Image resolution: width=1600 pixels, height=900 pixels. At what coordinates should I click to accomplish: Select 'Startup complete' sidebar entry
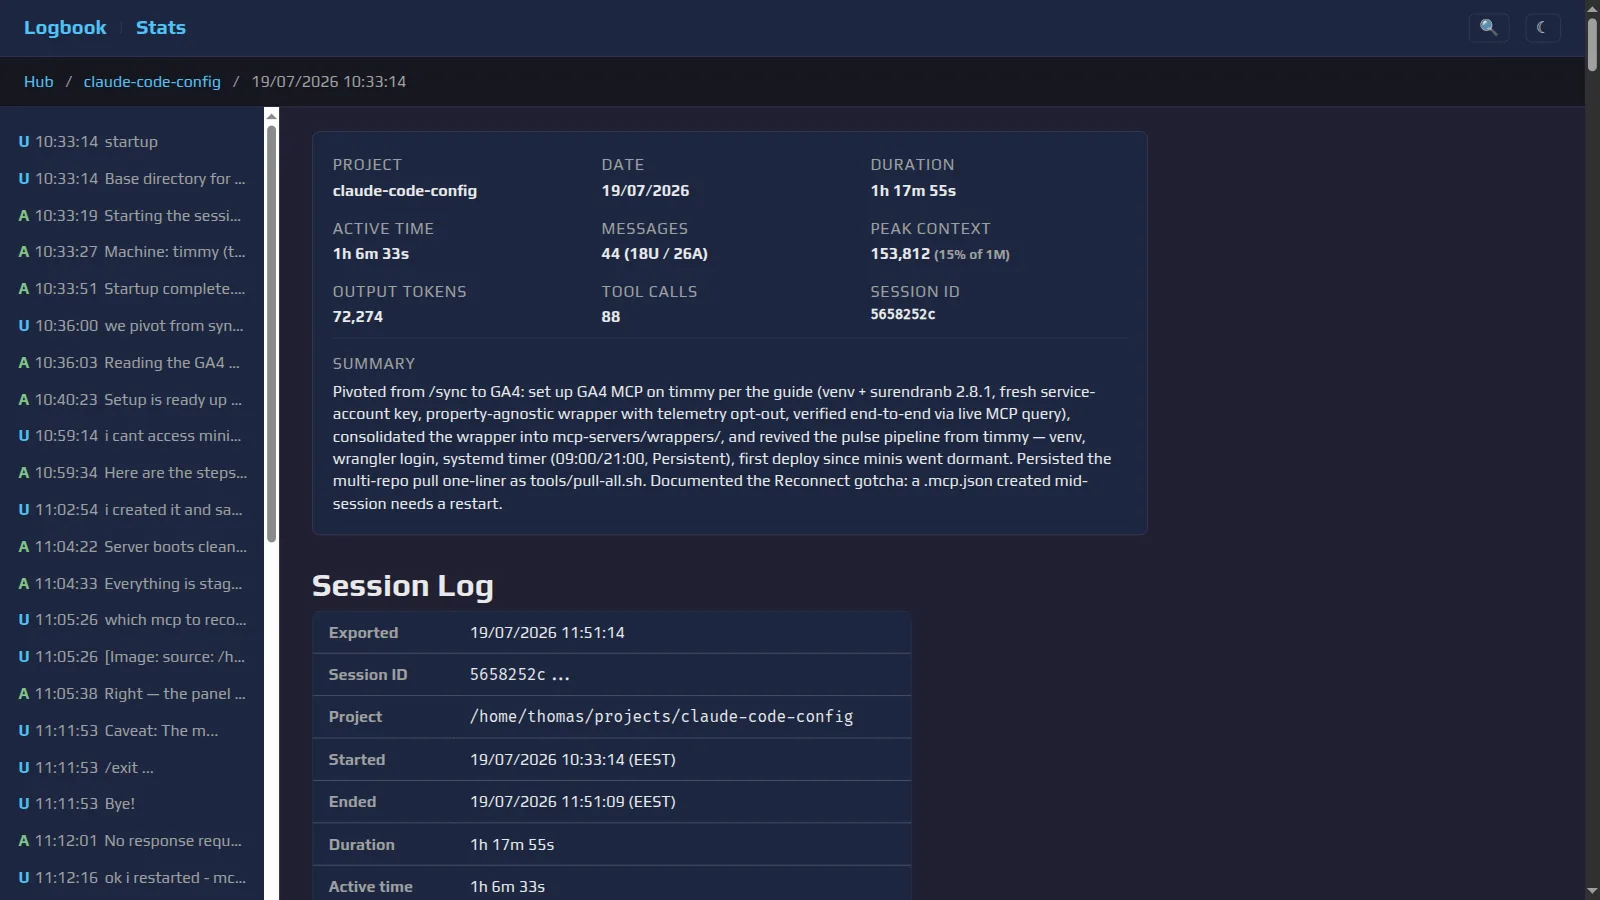pyautogui.click(x=133, y=289)
